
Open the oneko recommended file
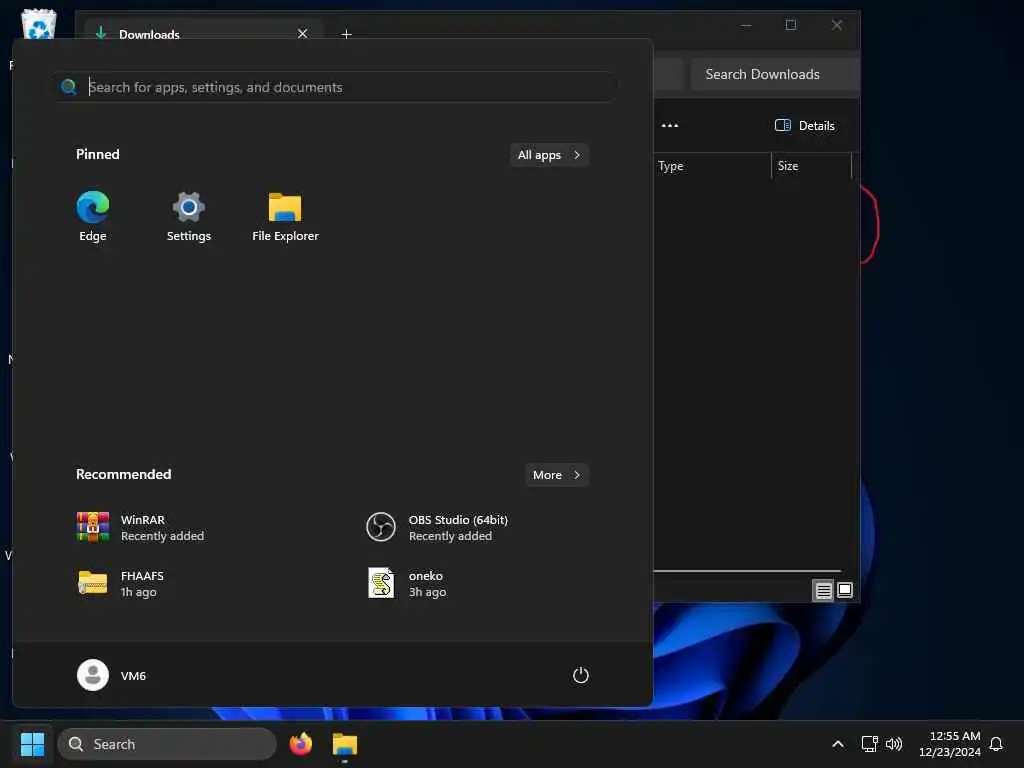pos(406,583)
